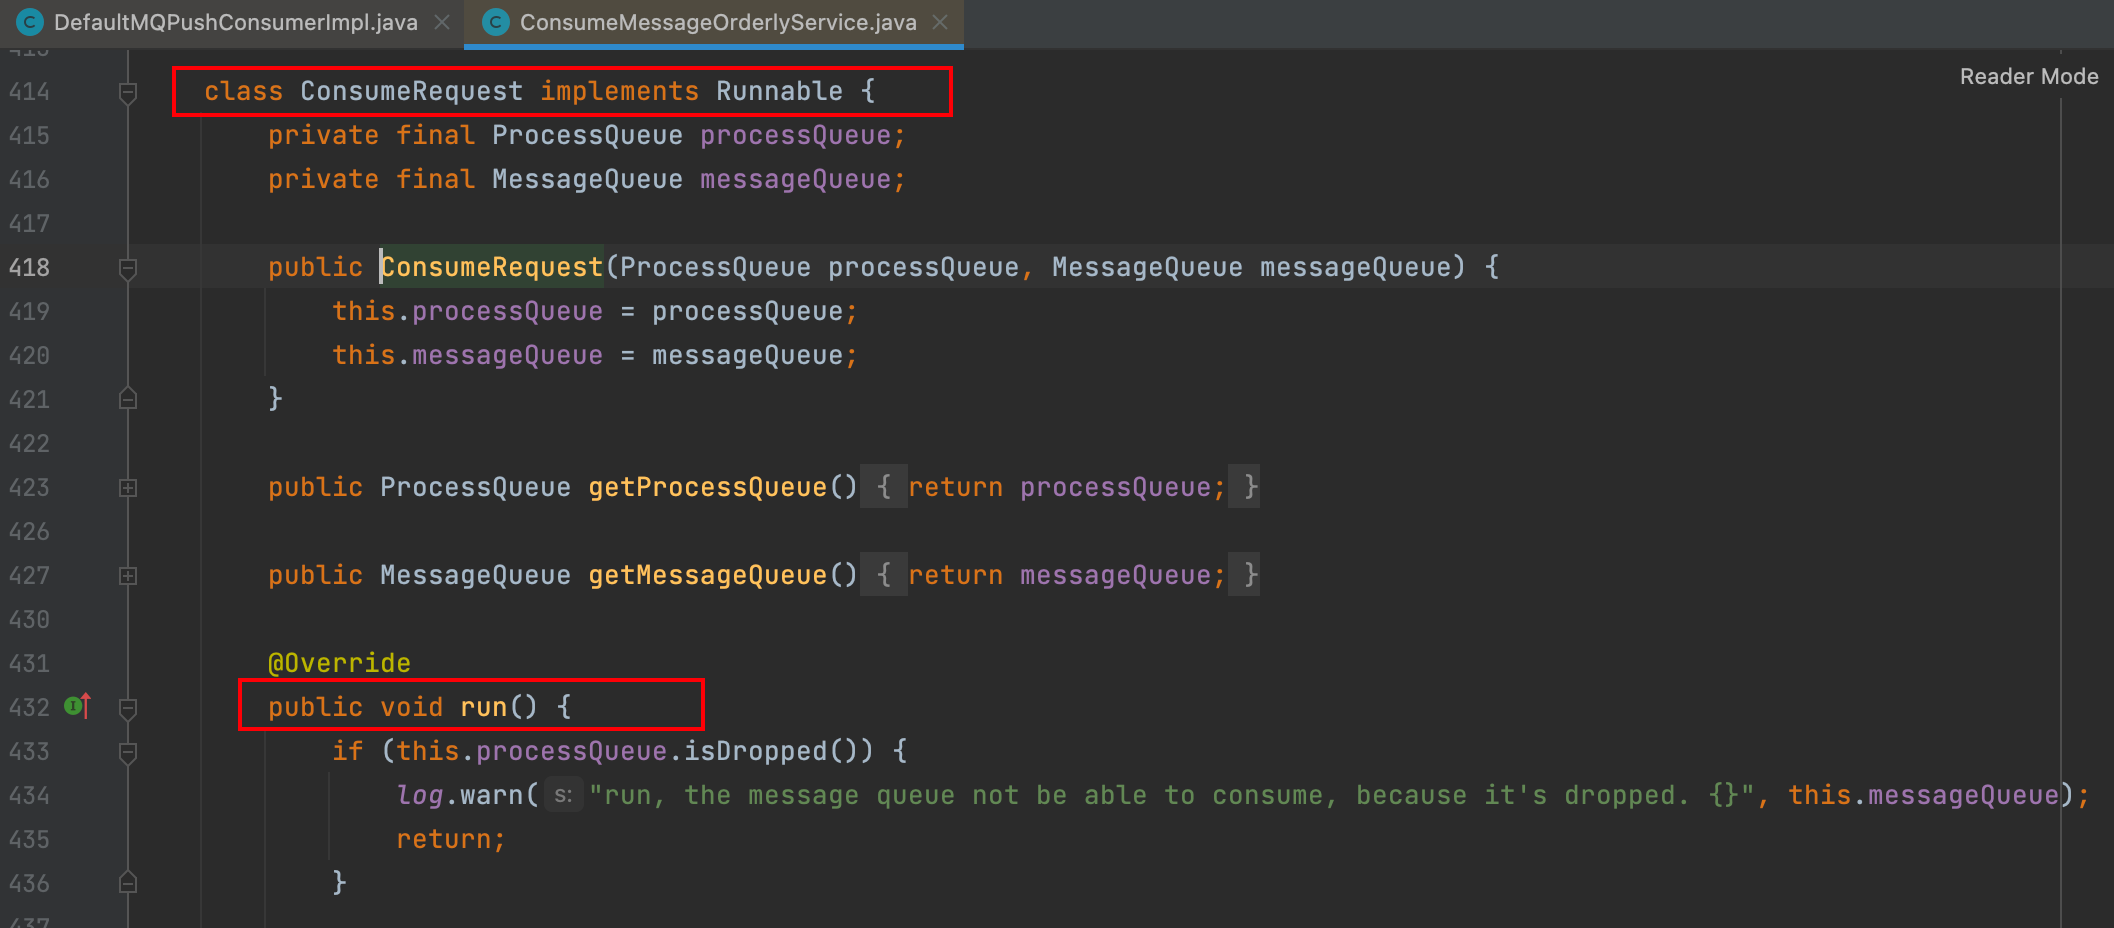This screenshot has height=928, width=2114.
Task: Close the DefaultMQPushConsumerImpl.java tab
Action: point(442,22)
